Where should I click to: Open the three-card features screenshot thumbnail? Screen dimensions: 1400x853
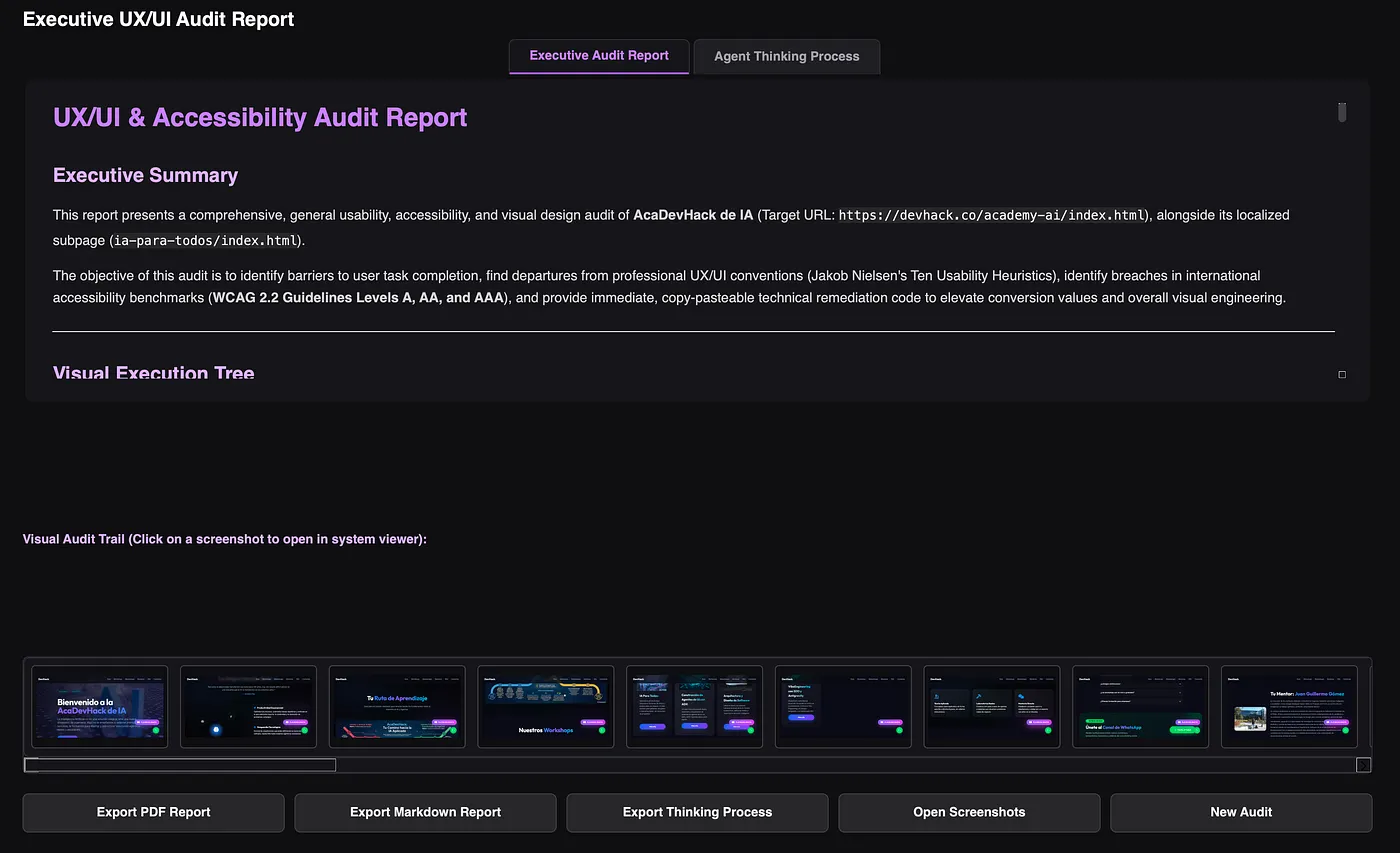[992, 707]
